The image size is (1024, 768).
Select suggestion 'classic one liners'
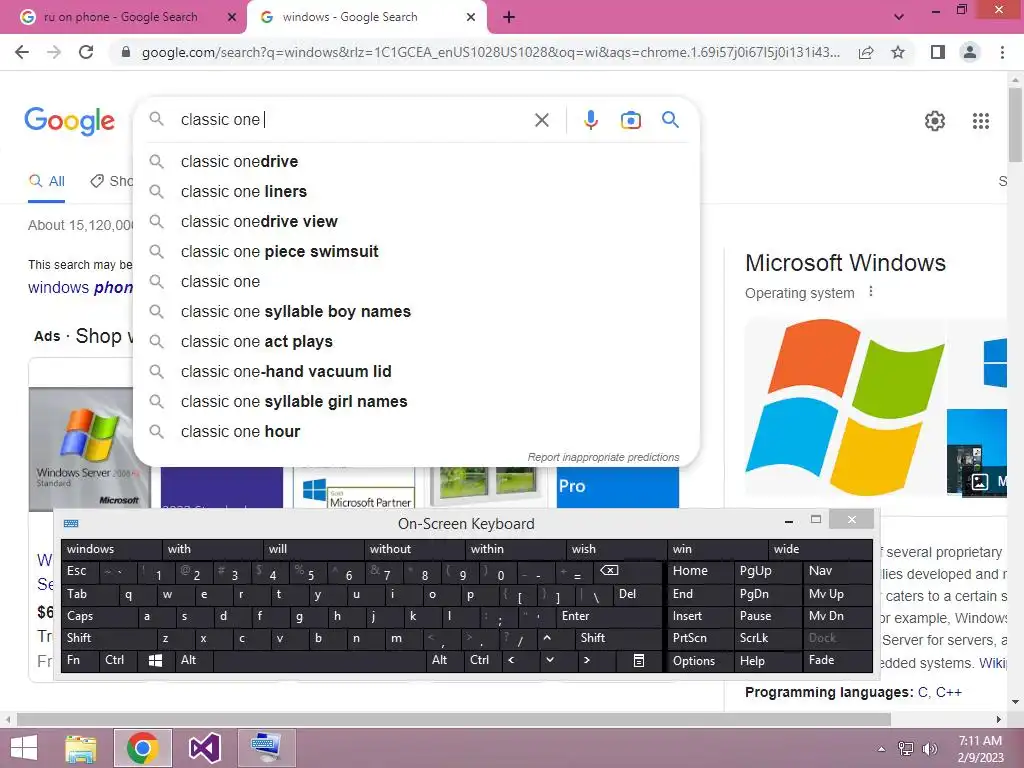tap(416, 191)
